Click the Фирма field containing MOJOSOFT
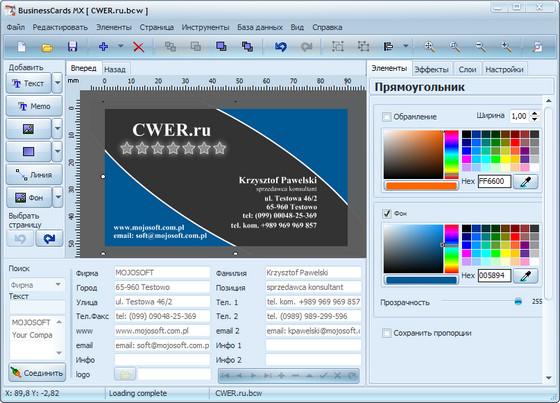 pos(162,273)
